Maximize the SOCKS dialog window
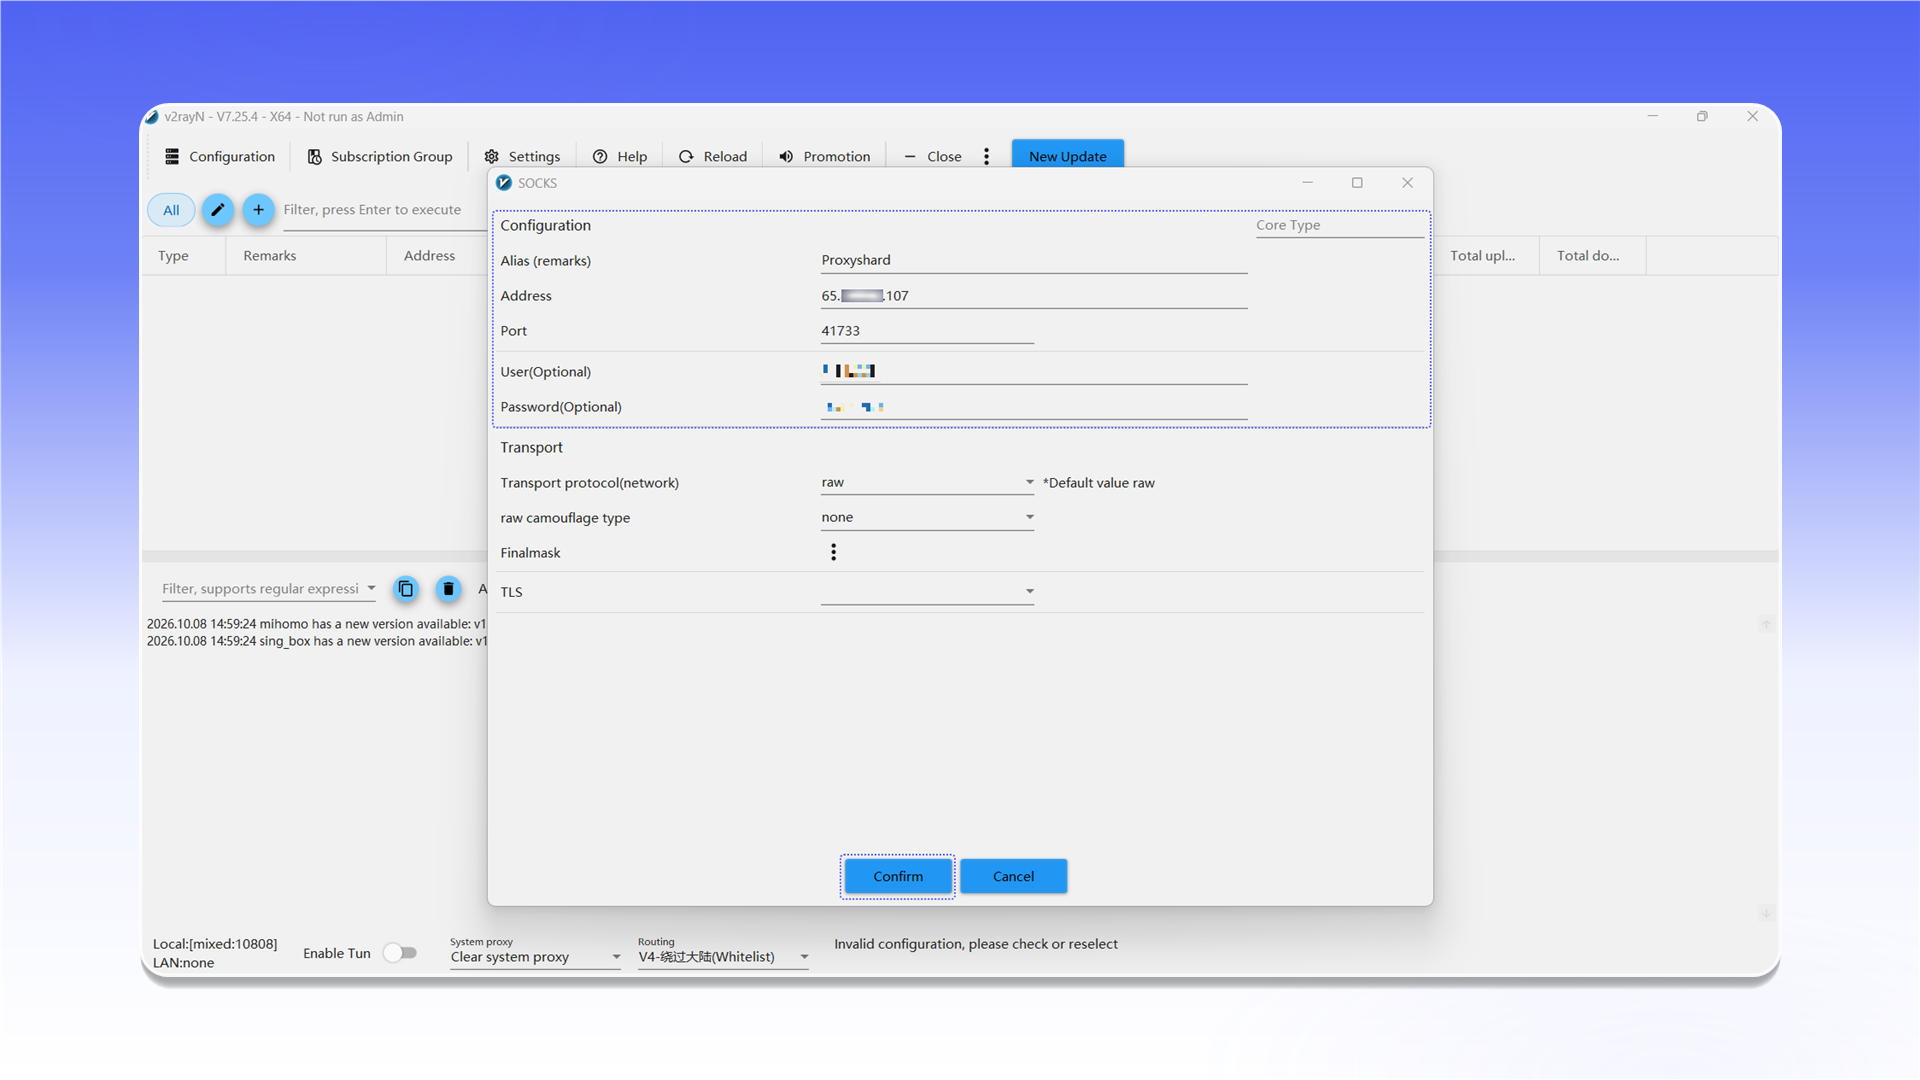This screenshot has height=1080, width=1920. tap(1357, 183)
